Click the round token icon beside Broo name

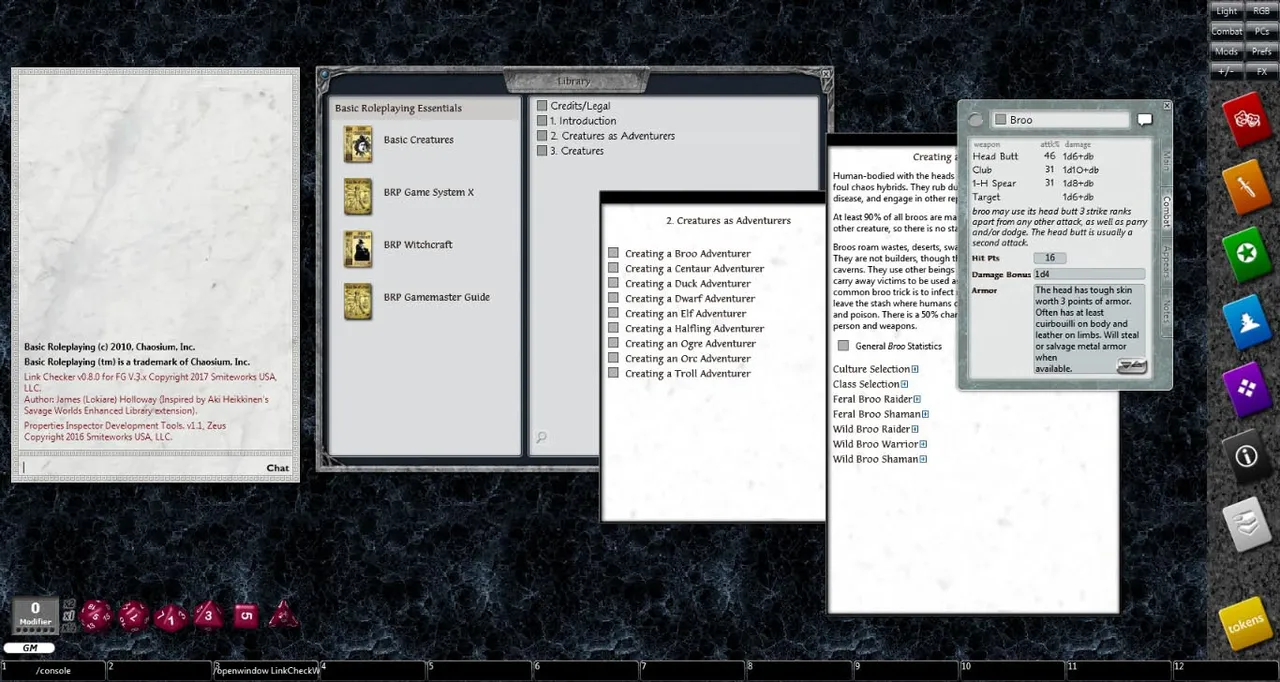[x=975, y=120]
